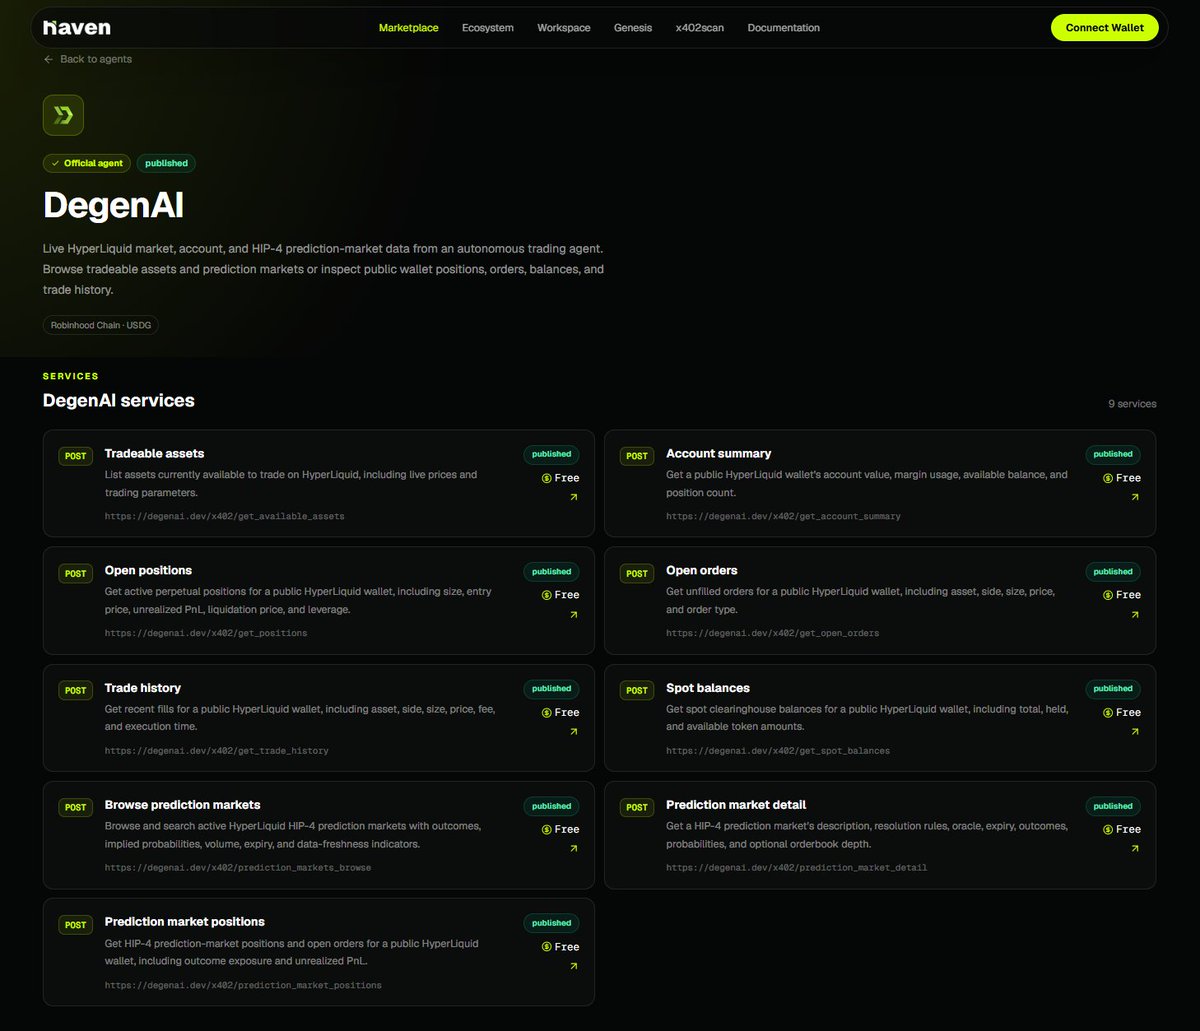Screen dimensions: 1200x1031
Task: Click the get_open_orders endpoint URL
Action: 773,633
